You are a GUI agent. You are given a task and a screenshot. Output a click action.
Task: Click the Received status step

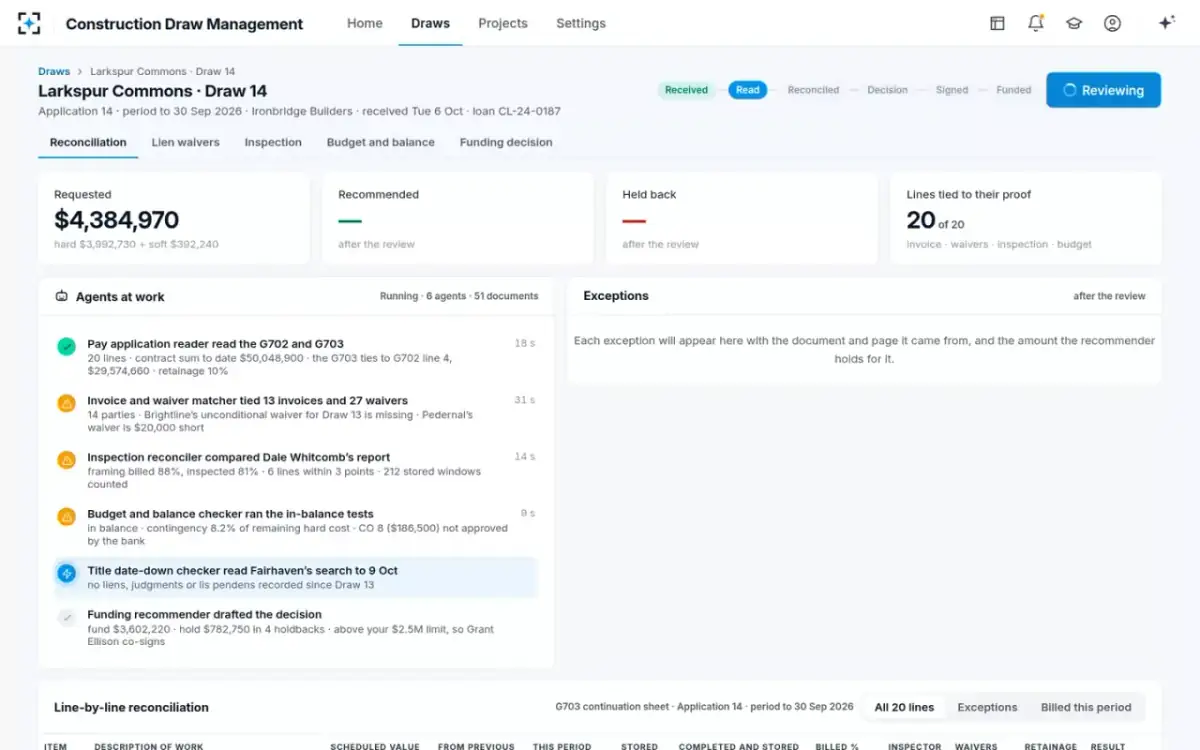click(x=686, y=90)
